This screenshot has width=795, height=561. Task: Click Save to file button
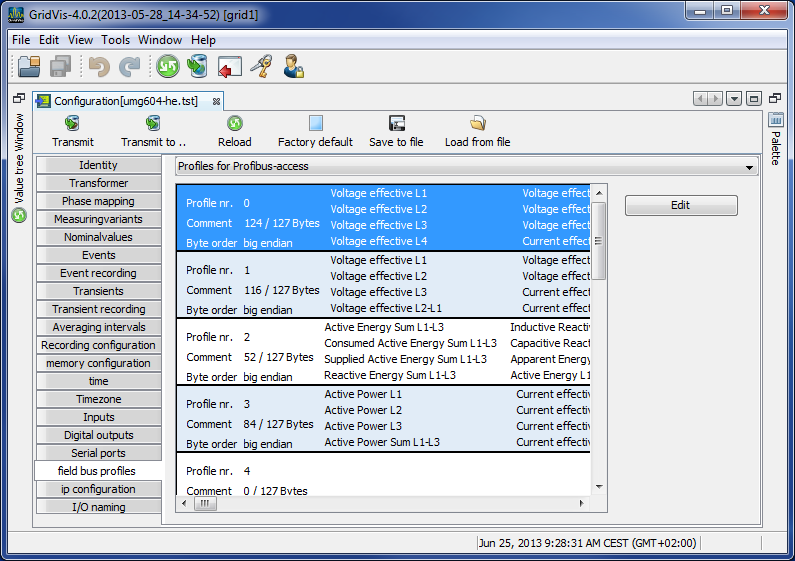pos(396,131)
